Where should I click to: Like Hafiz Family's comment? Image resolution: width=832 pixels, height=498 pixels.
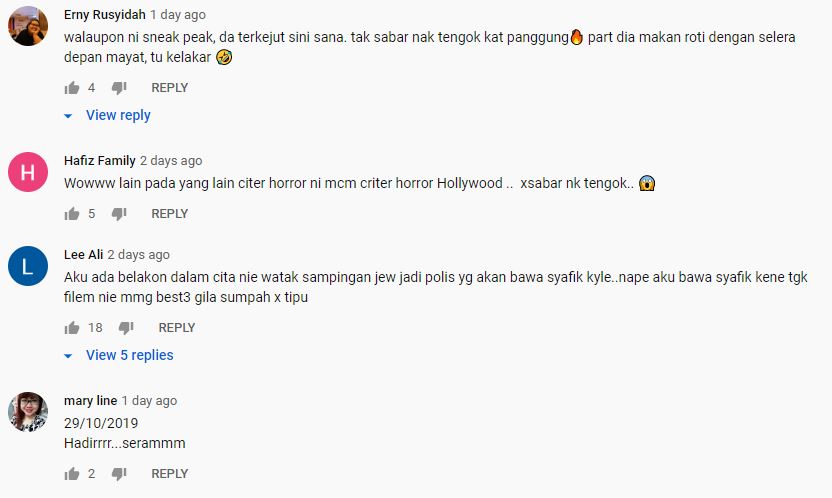[72, 214]
